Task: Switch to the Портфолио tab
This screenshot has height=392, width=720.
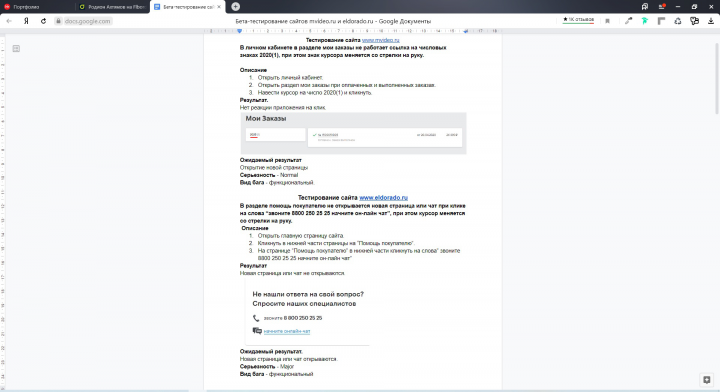Action: 37,7
